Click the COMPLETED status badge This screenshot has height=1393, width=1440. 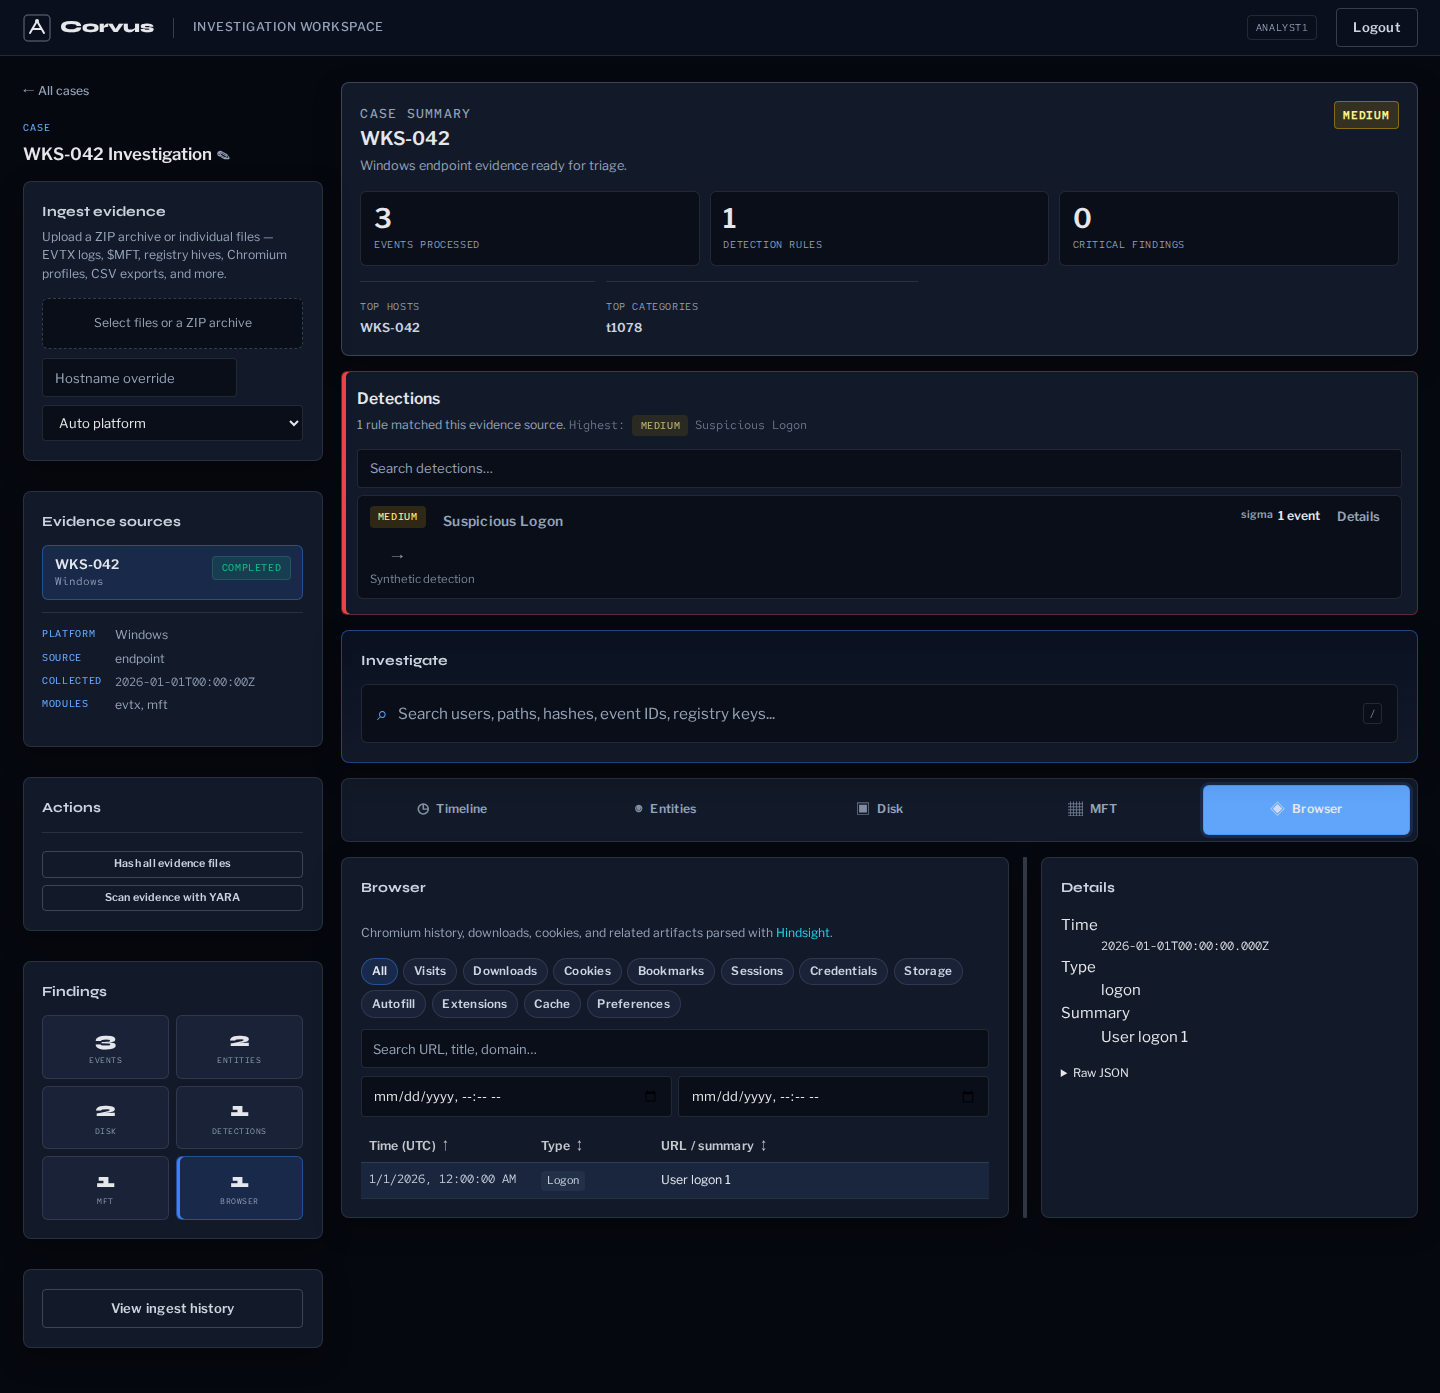click(x=251, y=568)
